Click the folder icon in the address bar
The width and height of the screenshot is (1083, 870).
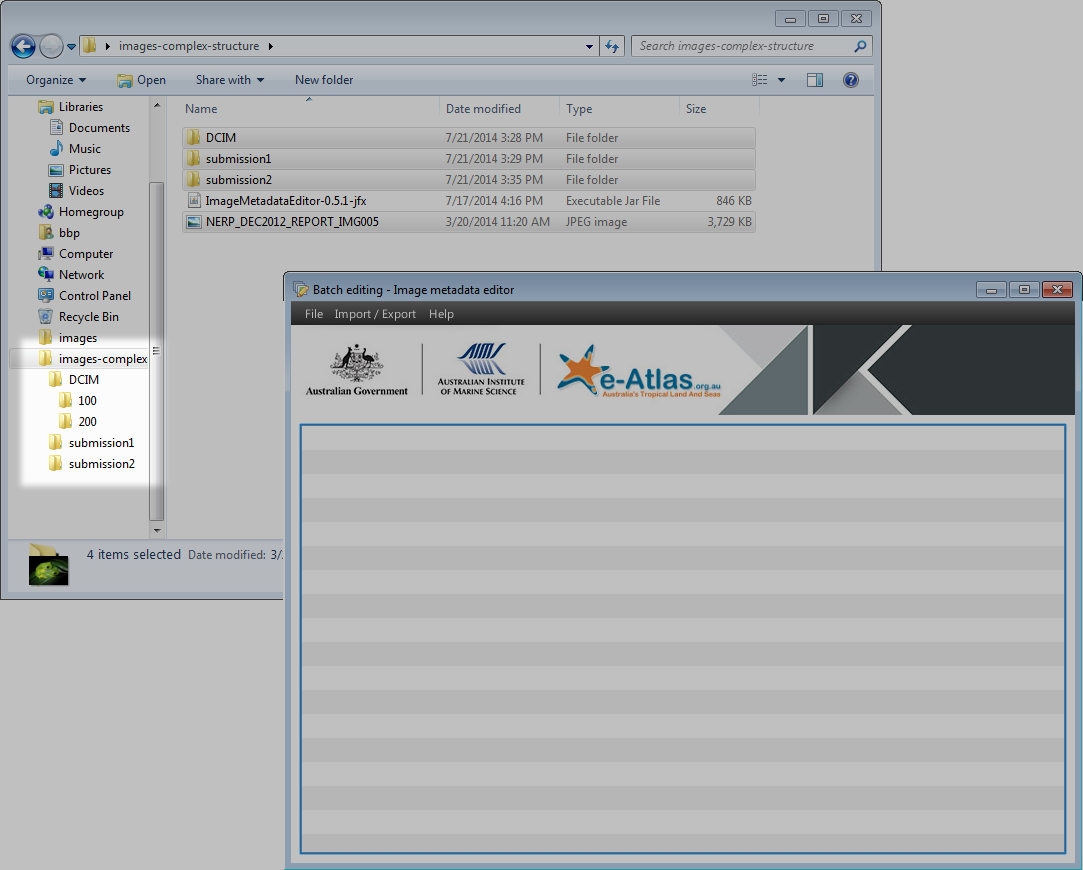pos(89,46)
